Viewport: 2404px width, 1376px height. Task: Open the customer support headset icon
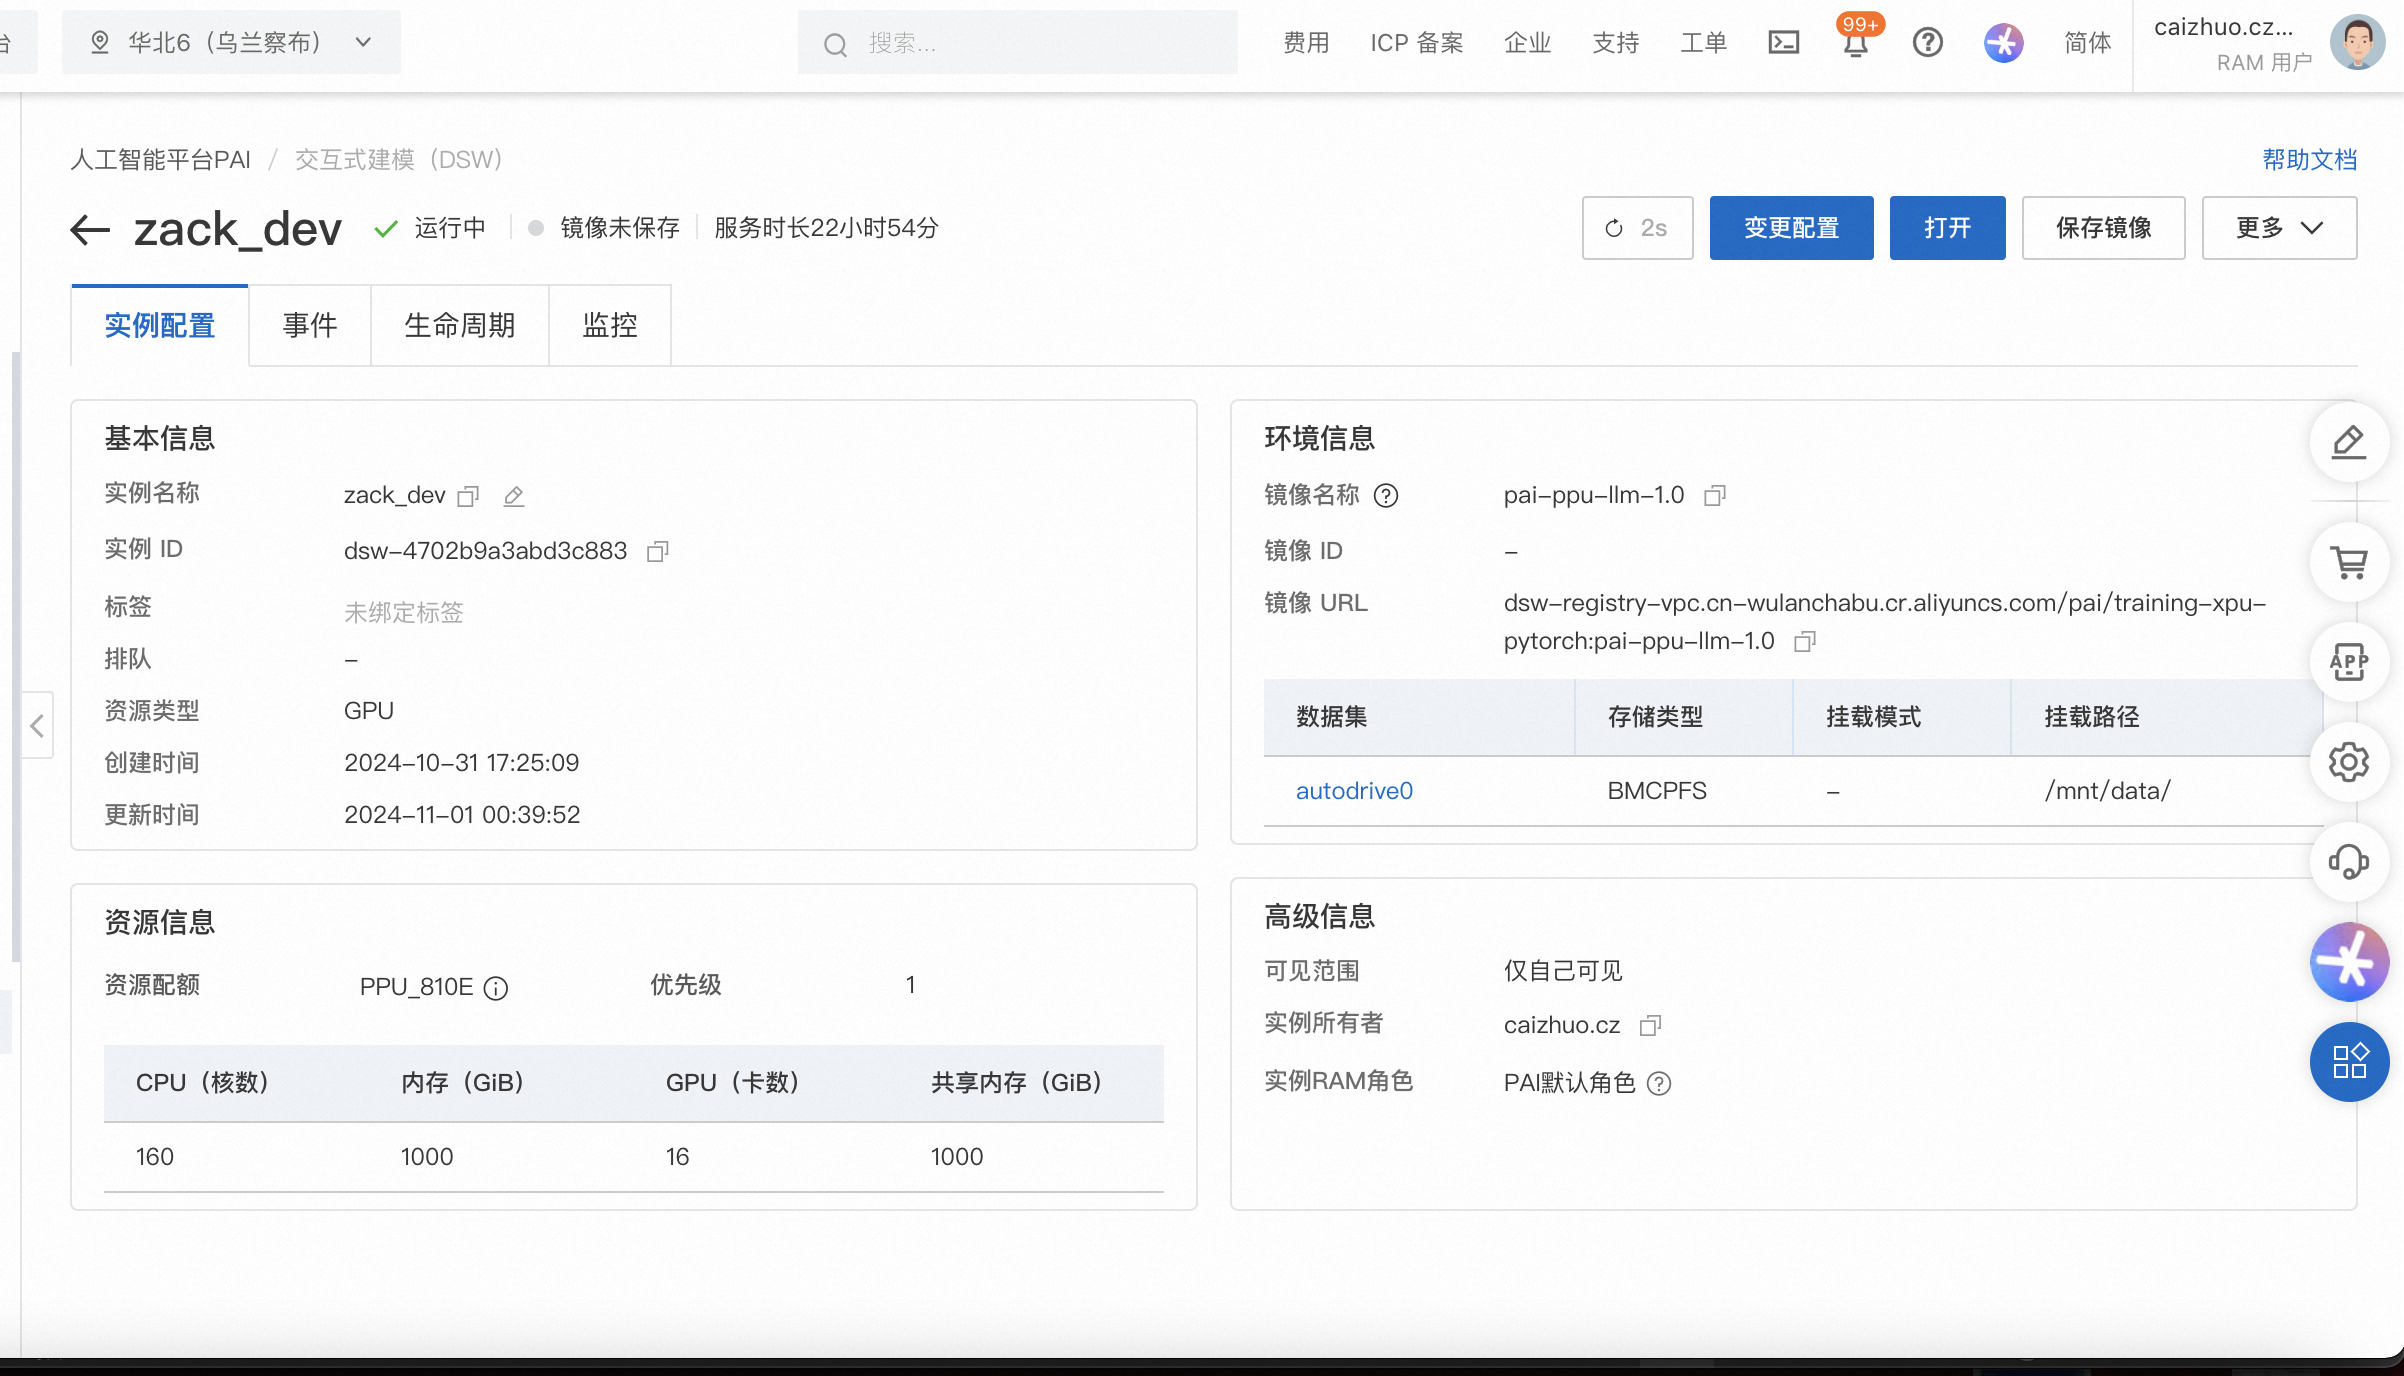click(2349, 862)
